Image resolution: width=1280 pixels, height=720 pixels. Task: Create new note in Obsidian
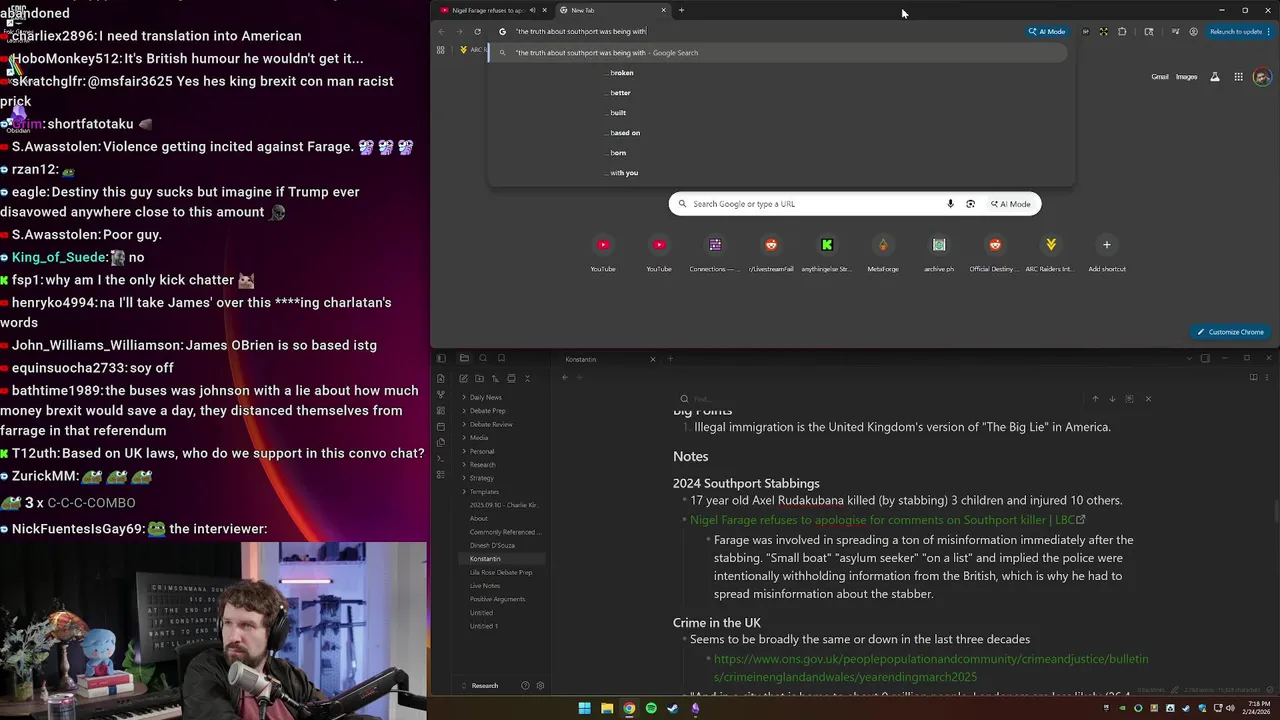[463, 378]
